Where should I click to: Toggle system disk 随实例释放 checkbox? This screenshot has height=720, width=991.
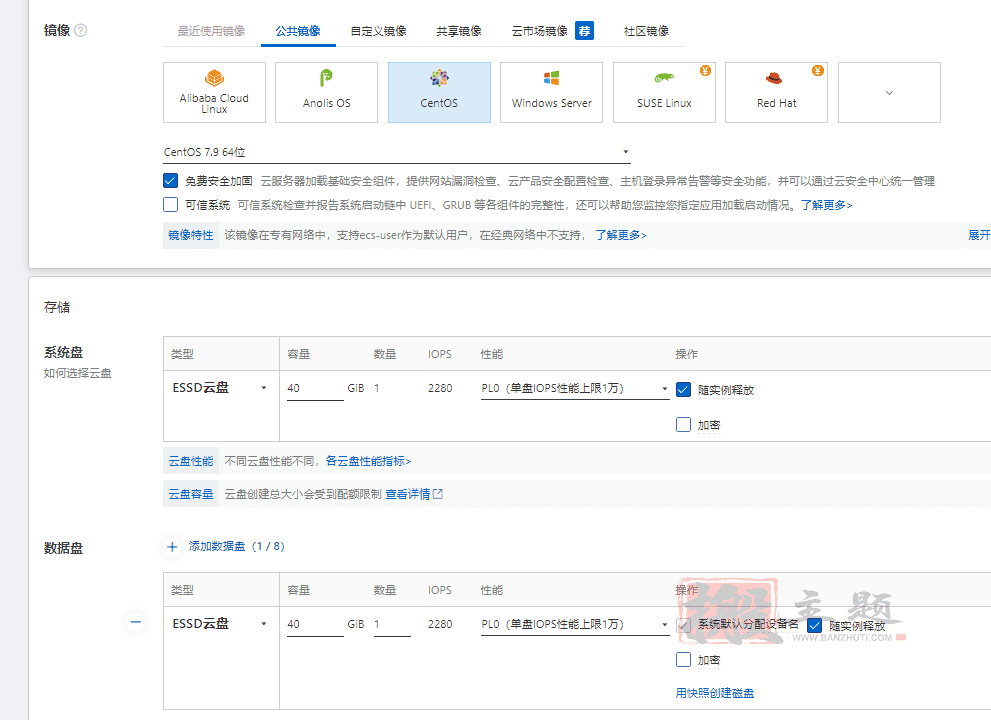(683, 389)
